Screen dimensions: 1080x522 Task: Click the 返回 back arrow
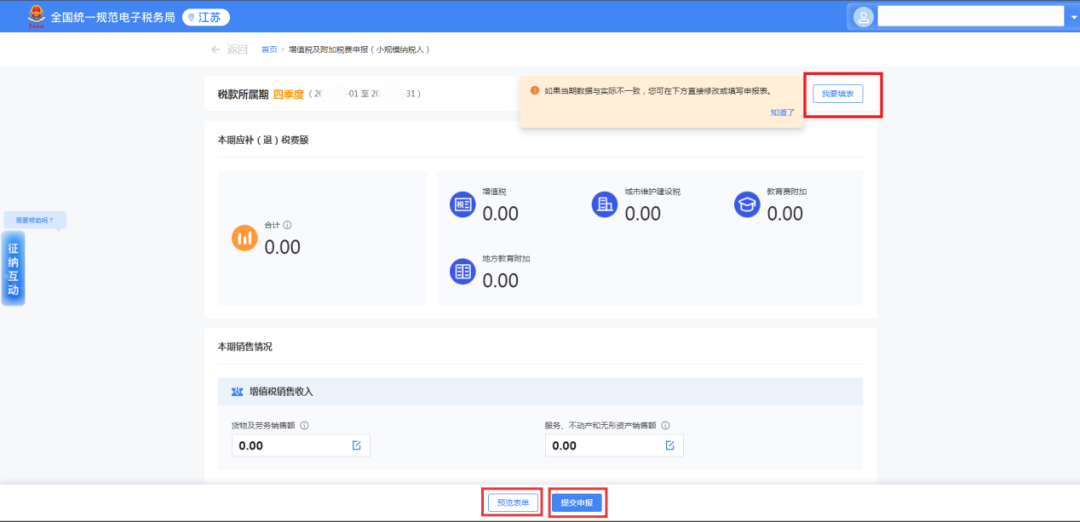pos(216,49)
